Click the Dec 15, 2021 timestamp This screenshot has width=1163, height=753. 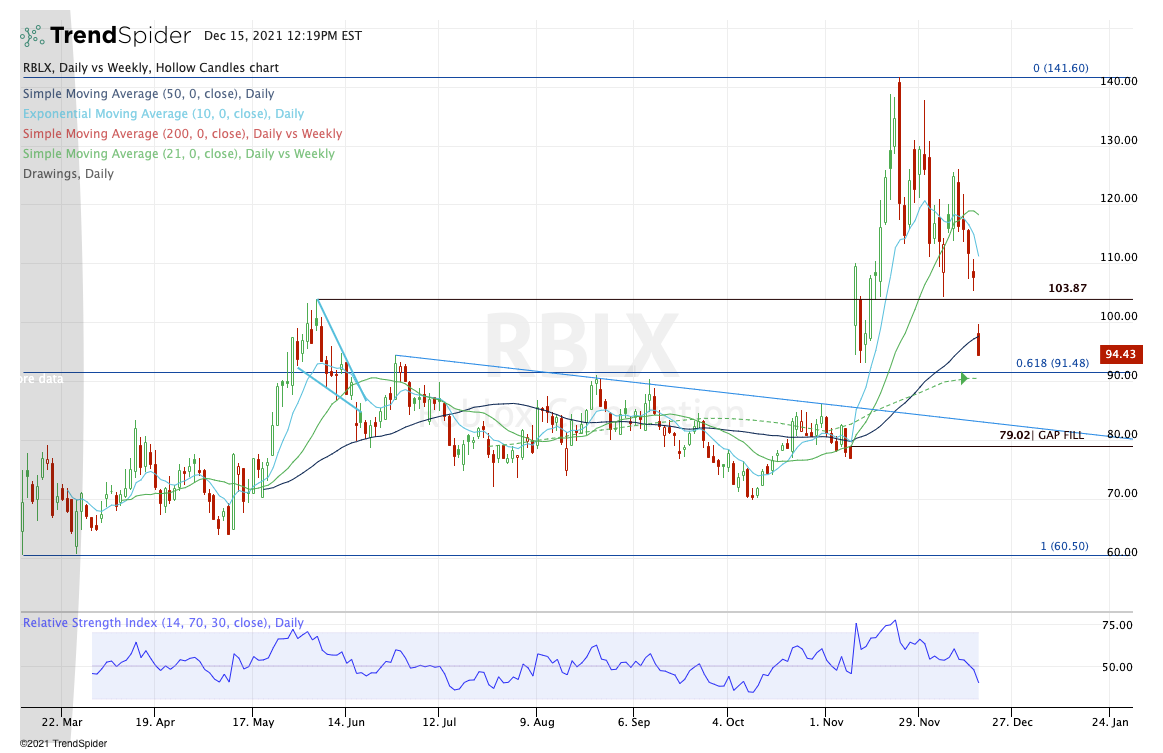coord(282,36)
